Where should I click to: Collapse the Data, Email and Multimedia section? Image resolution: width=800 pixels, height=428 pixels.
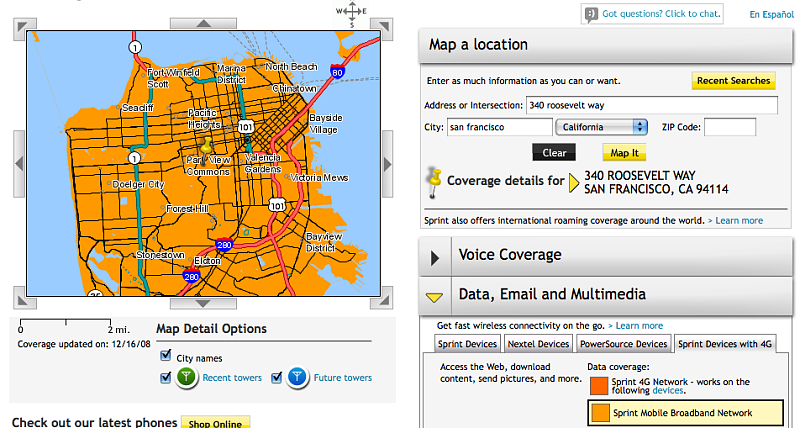434,297
